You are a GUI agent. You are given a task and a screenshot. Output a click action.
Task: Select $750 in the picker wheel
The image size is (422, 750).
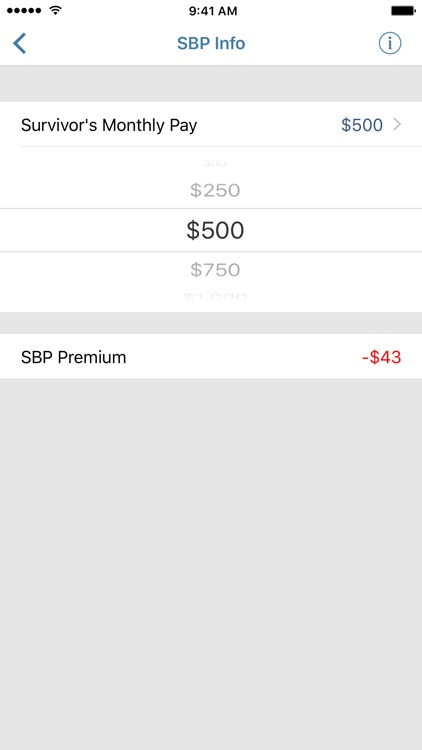pyautogui.click(x=215, y=270)
